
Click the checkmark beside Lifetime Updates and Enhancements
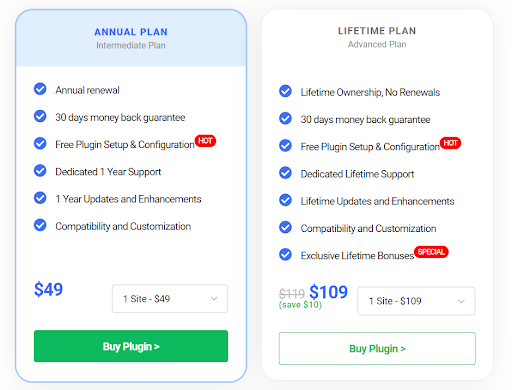285,200
